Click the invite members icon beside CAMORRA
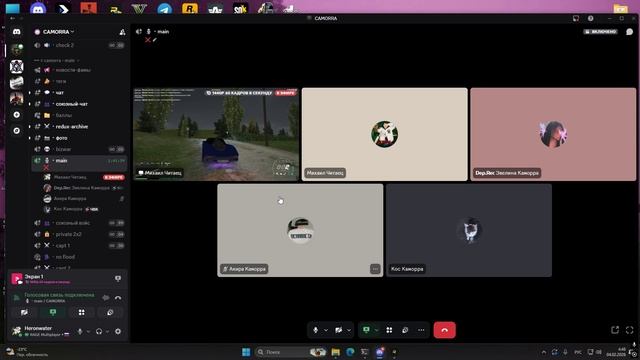 click(122, 32)
